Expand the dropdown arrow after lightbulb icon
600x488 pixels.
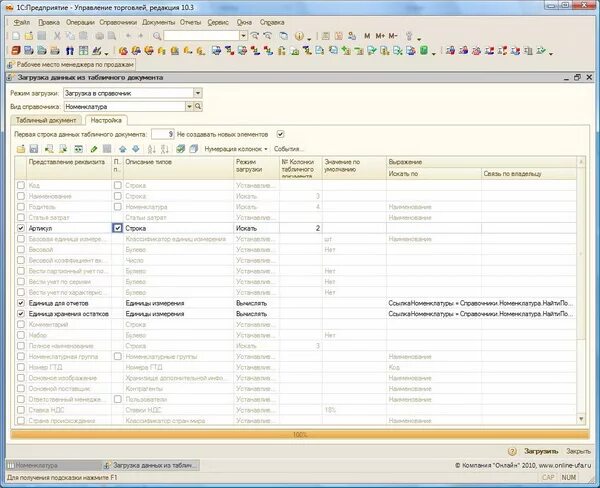pyautogui.click(x=419, y=38)
